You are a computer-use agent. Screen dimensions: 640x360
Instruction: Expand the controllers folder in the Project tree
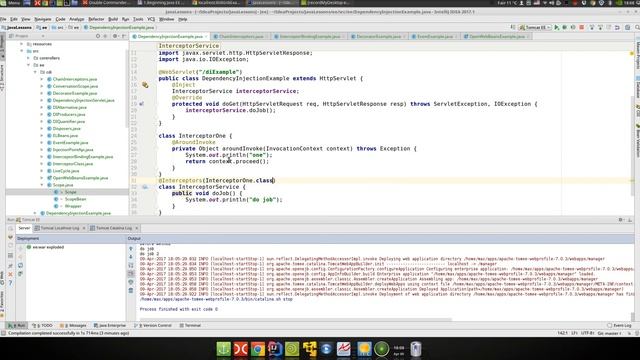click(29, 58)
